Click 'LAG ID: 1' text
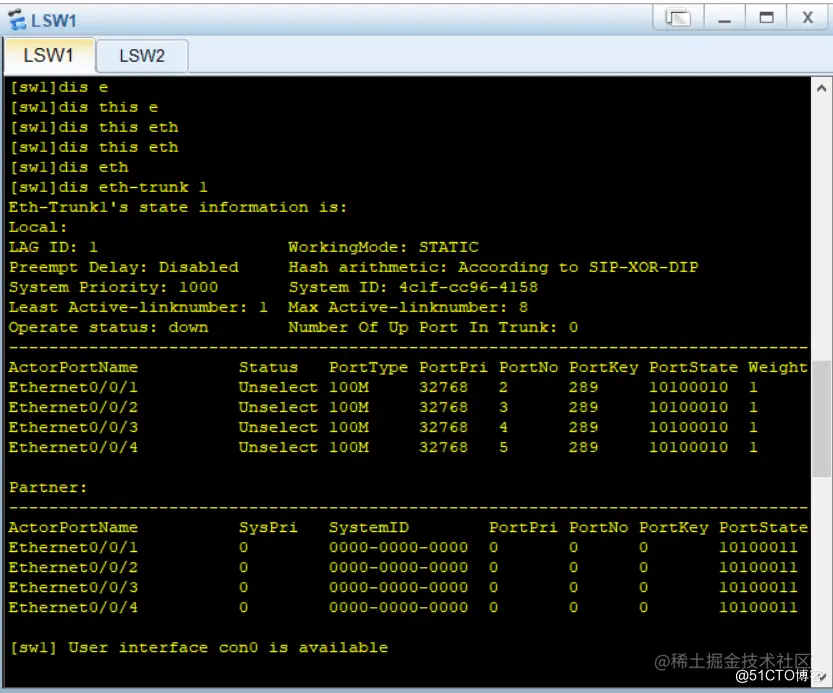Viewport: 833px width, 693px height. point(53,247)
